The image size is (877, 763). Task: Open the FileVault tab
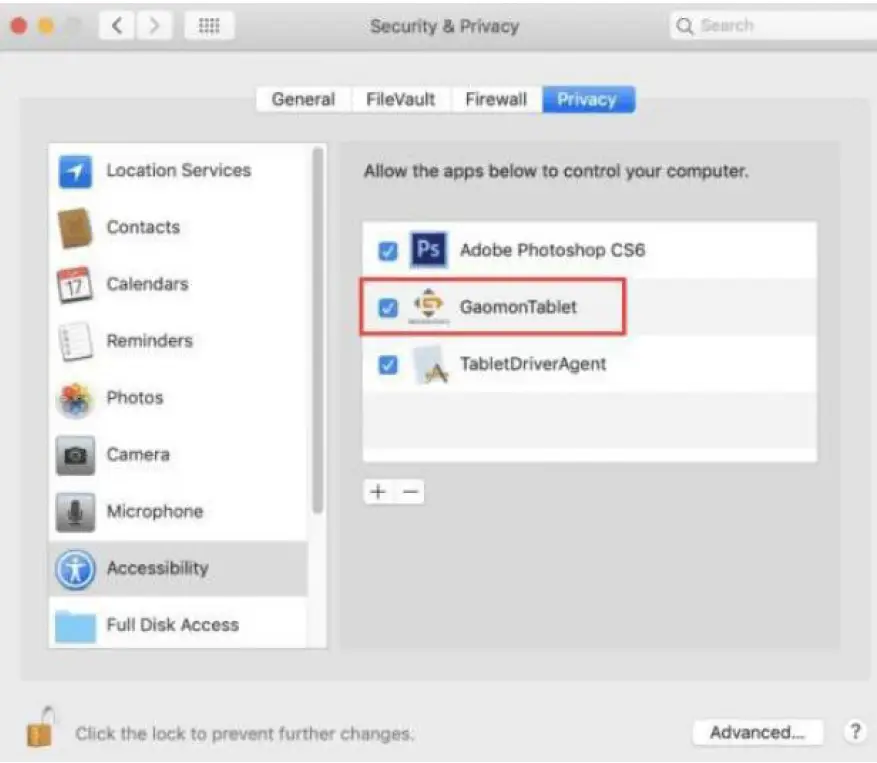pos(401,100)
